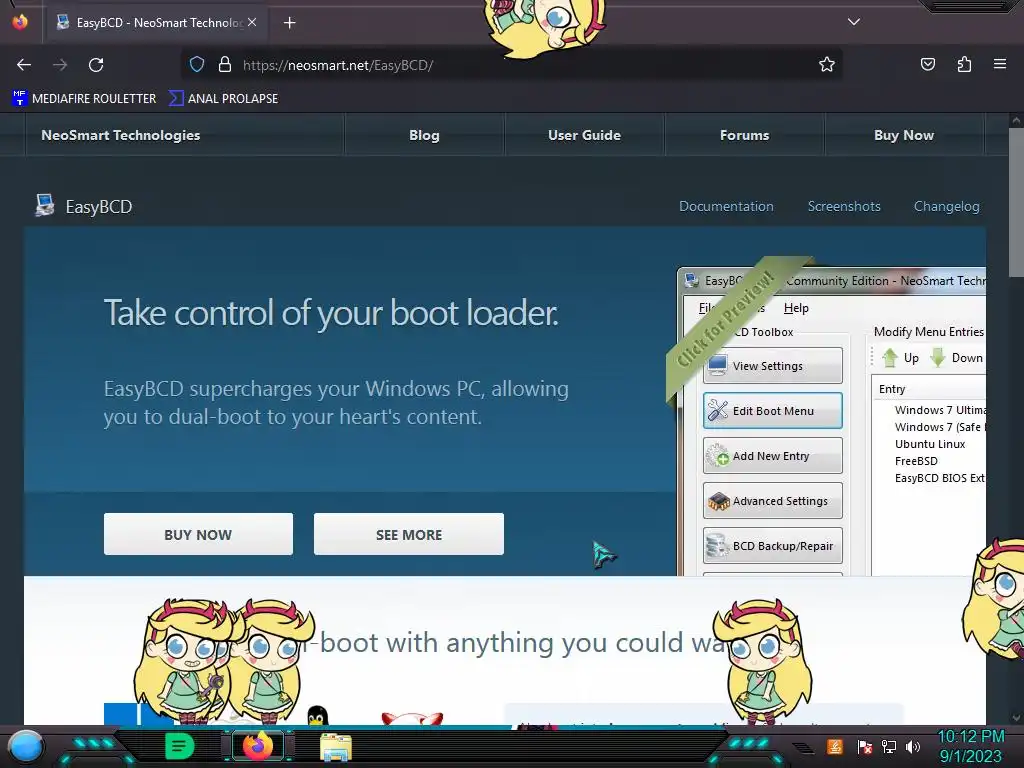Open the Pocket save icon
1024x768 pixels.
tap(927, 64)
